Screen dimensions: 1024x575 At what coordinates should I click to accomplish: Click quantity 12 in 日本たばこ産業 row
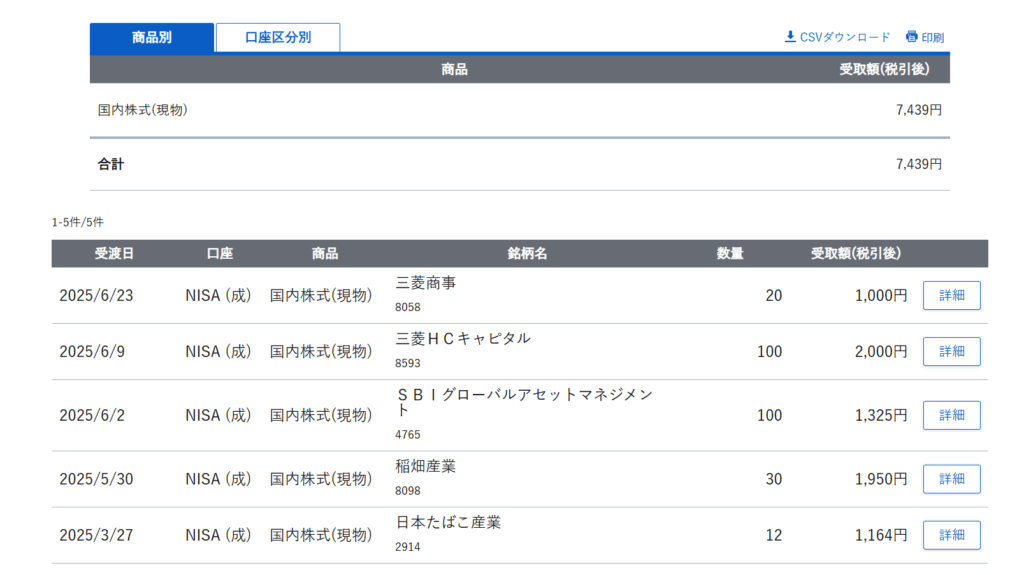774,535
